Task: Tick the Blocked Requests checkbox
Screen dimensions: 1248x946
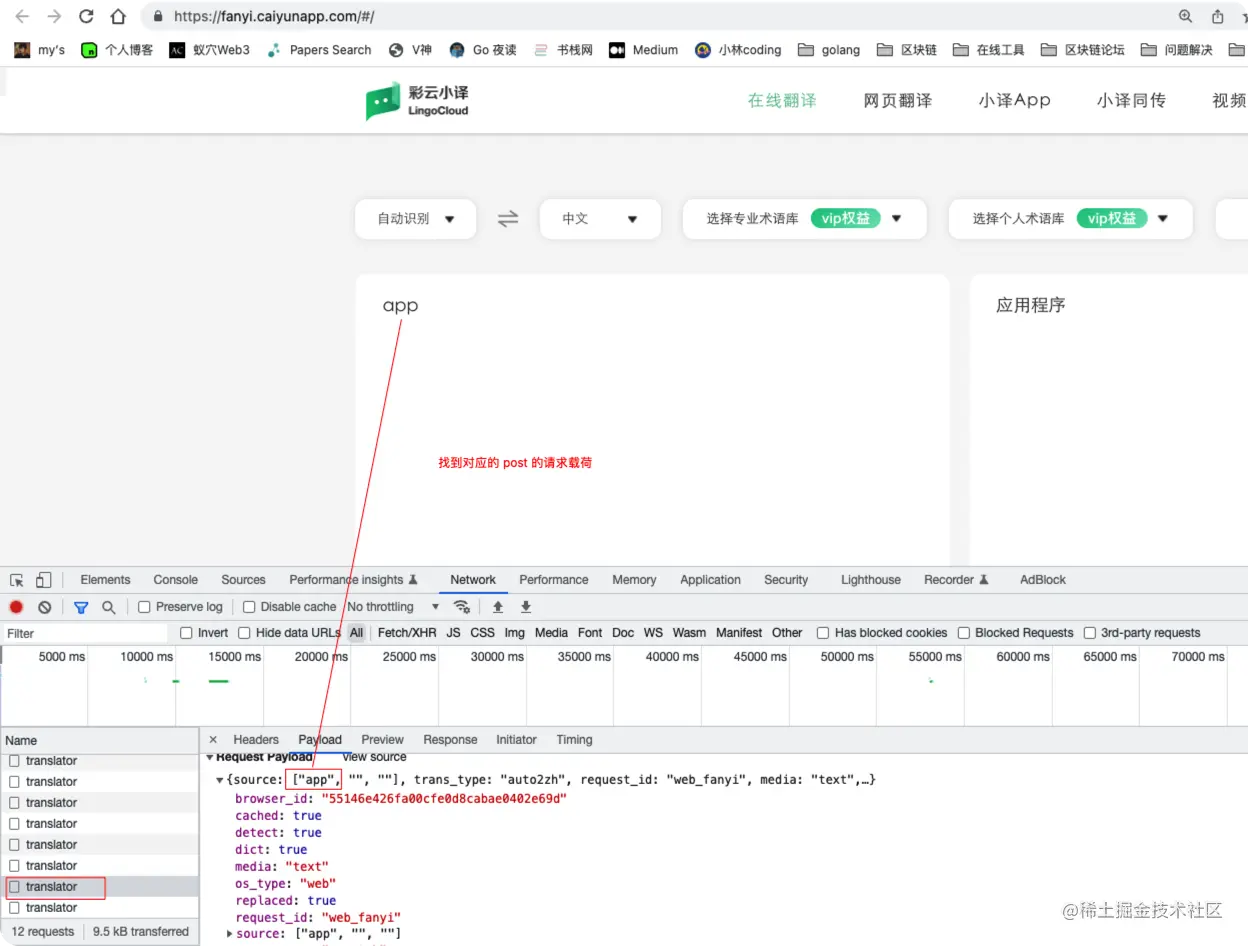Action: click(x=964, y=633)
